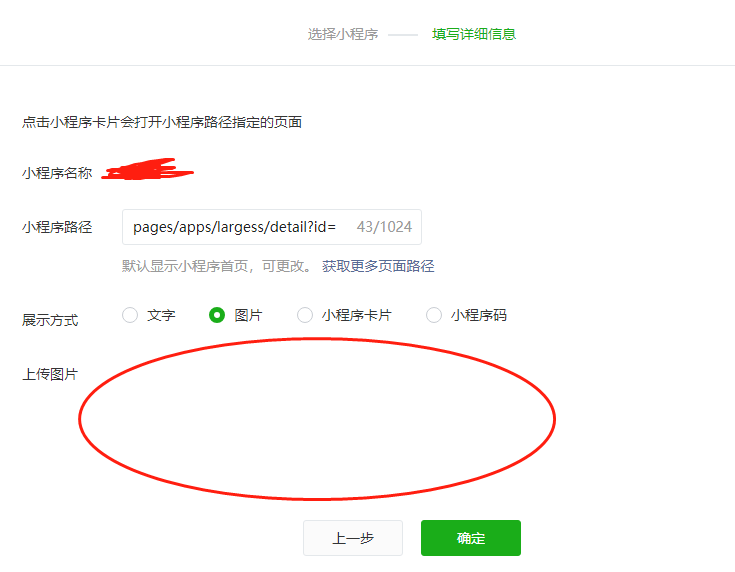
Task: Click the 展示方式 label
Action: [50, 320]
